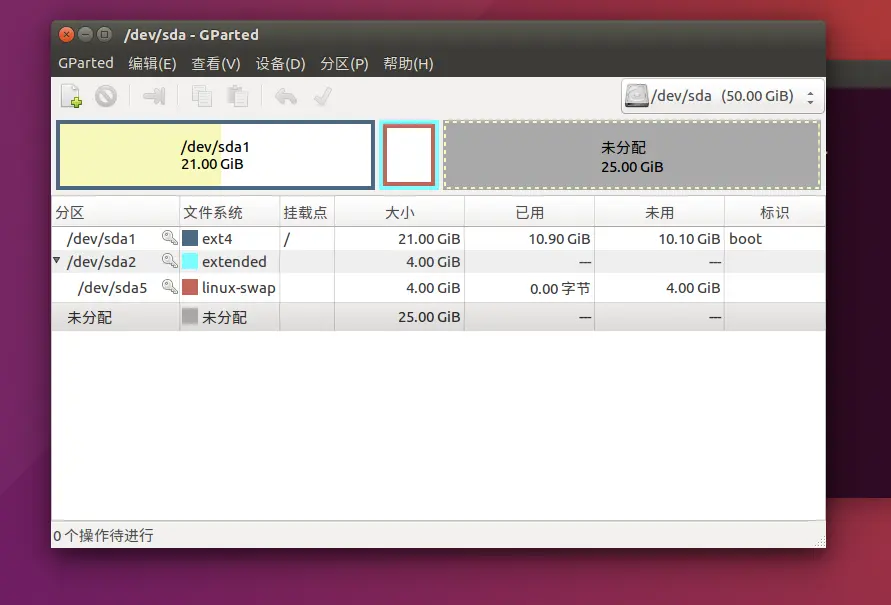The width and height of the screenshot is (891, 605).
Task: Open the /dev/sda device dropdown
Action: 722,96
